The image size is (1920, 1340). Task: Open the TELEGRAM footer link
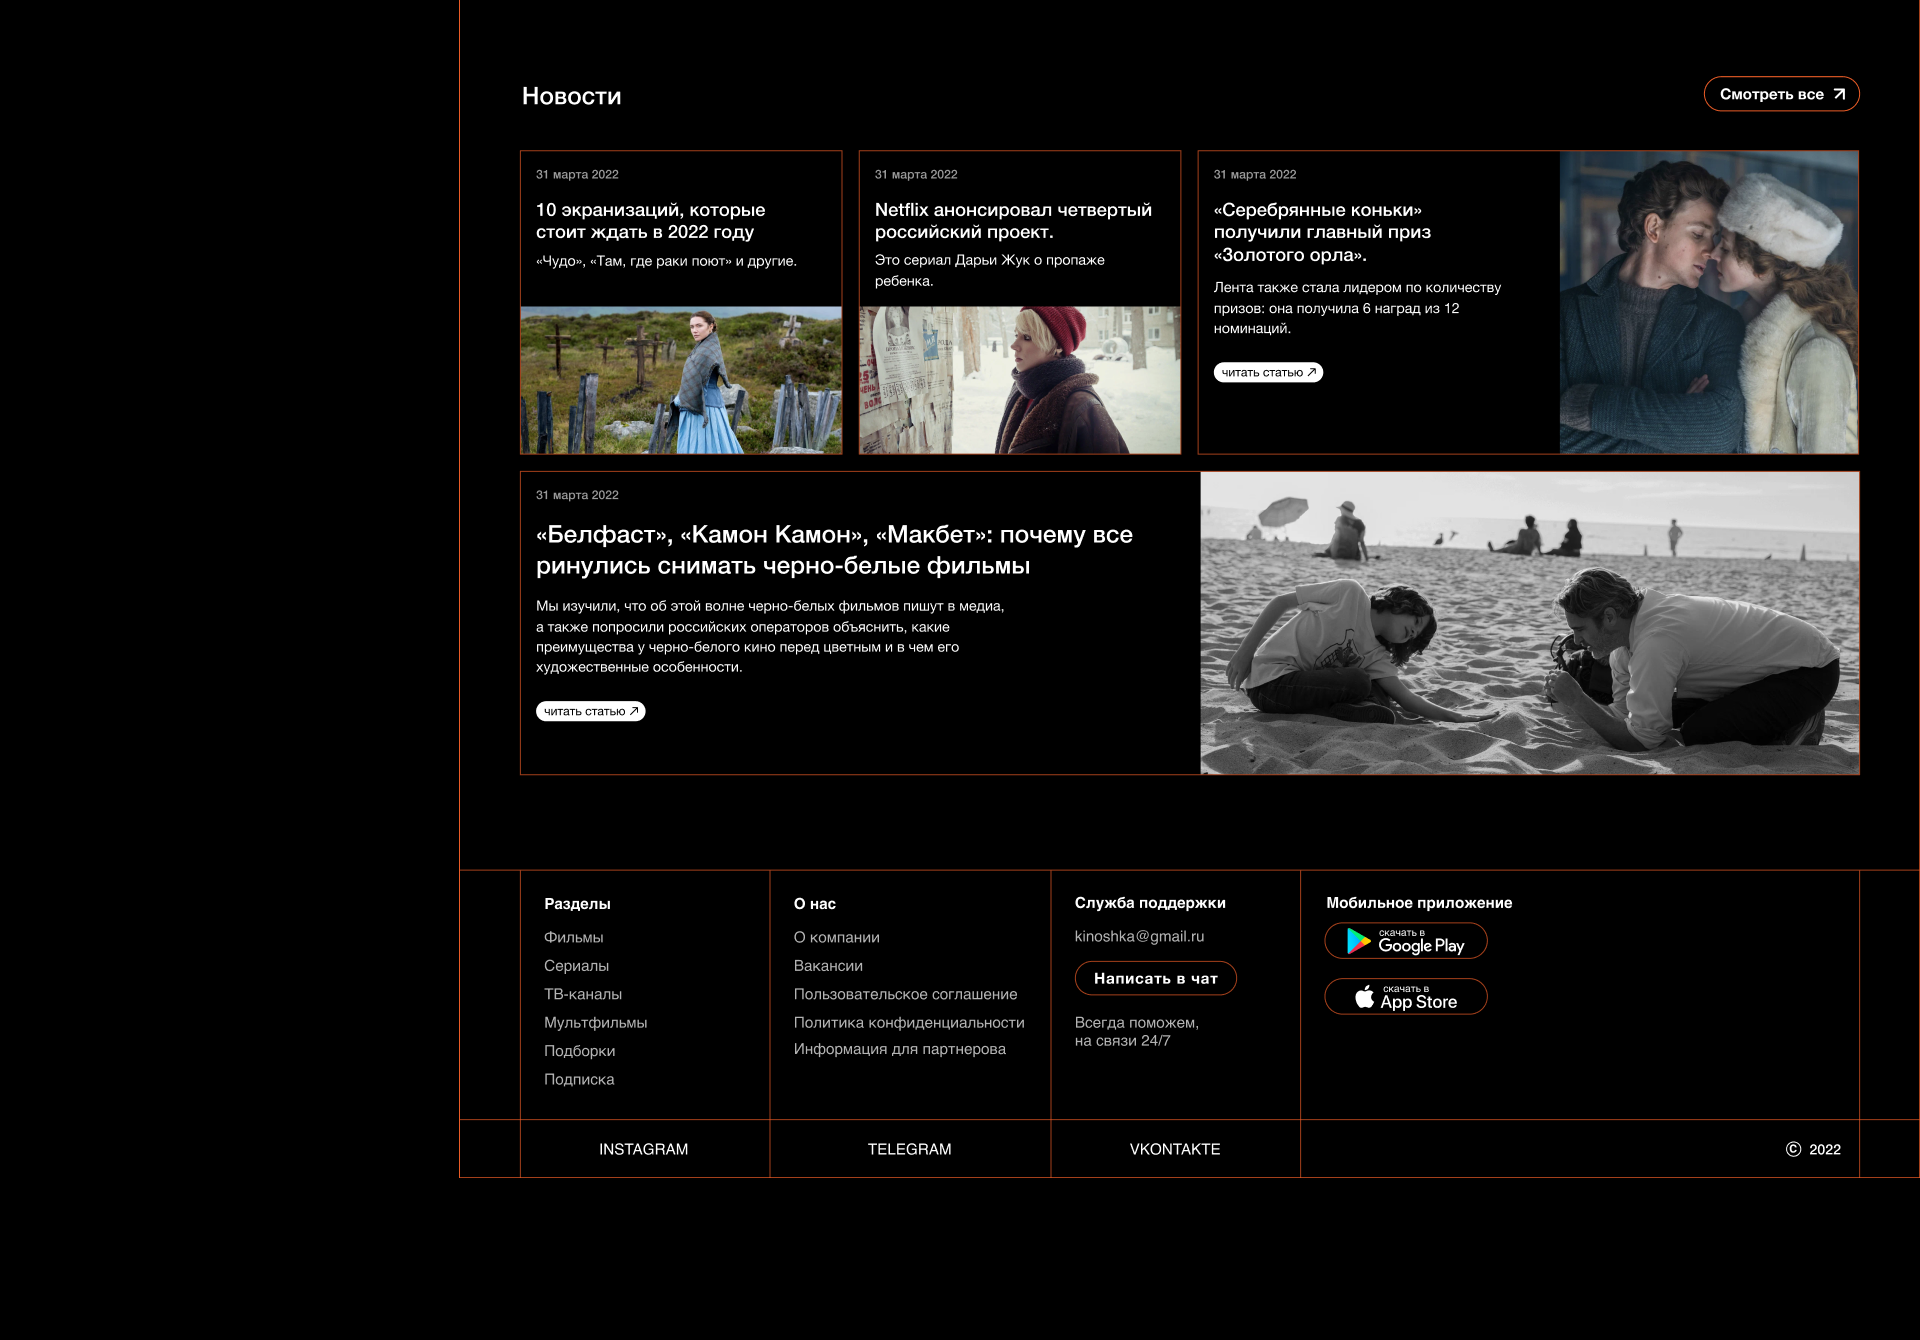pyautogui.click(x=909, y=1149)
